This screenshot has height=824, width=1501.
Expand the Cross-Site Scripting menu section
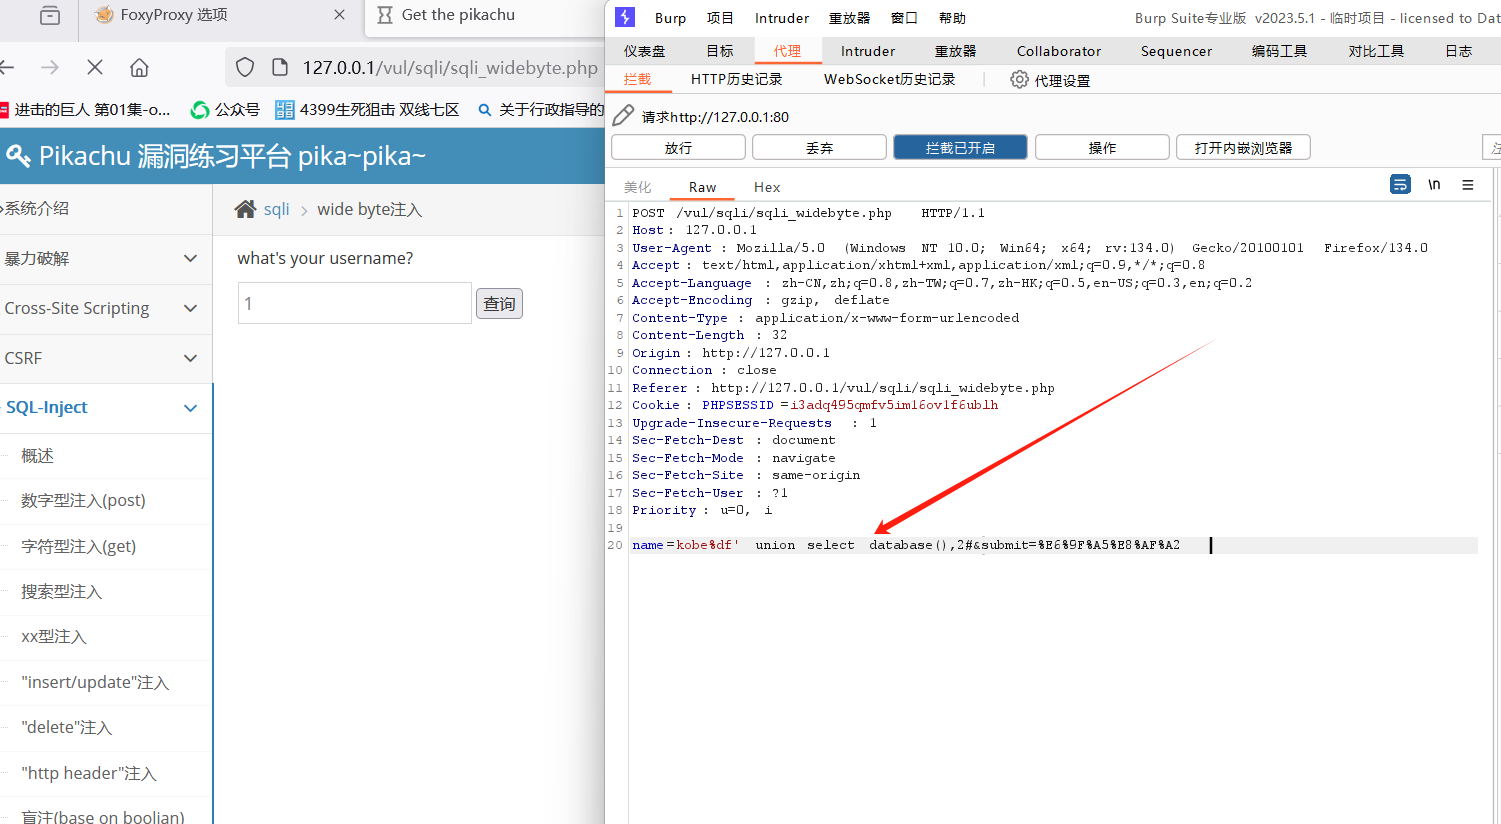pos(106,309)
